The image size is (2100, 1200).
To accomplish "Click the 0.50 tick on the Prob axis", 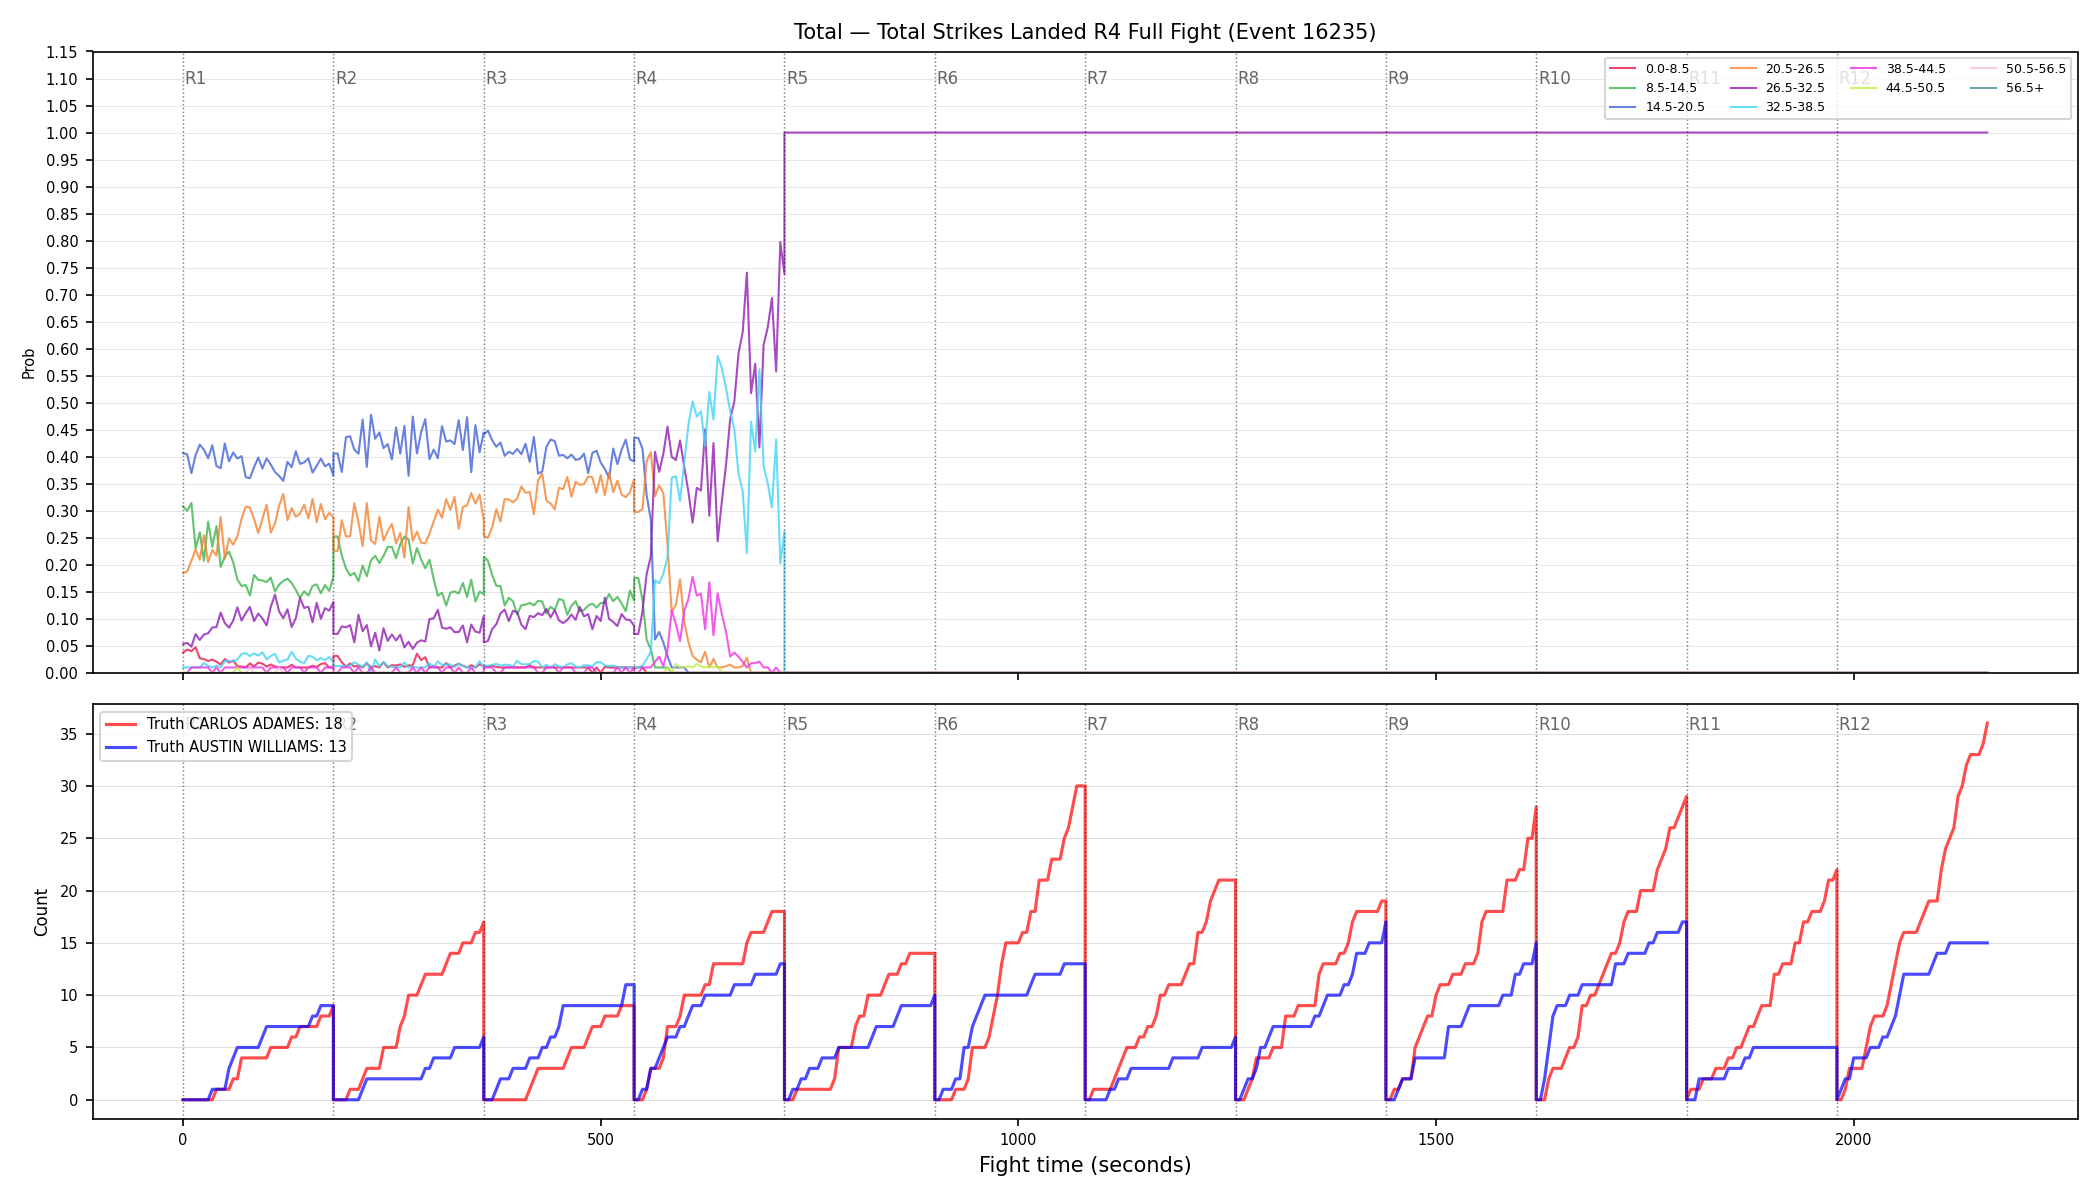I will 62,403.
